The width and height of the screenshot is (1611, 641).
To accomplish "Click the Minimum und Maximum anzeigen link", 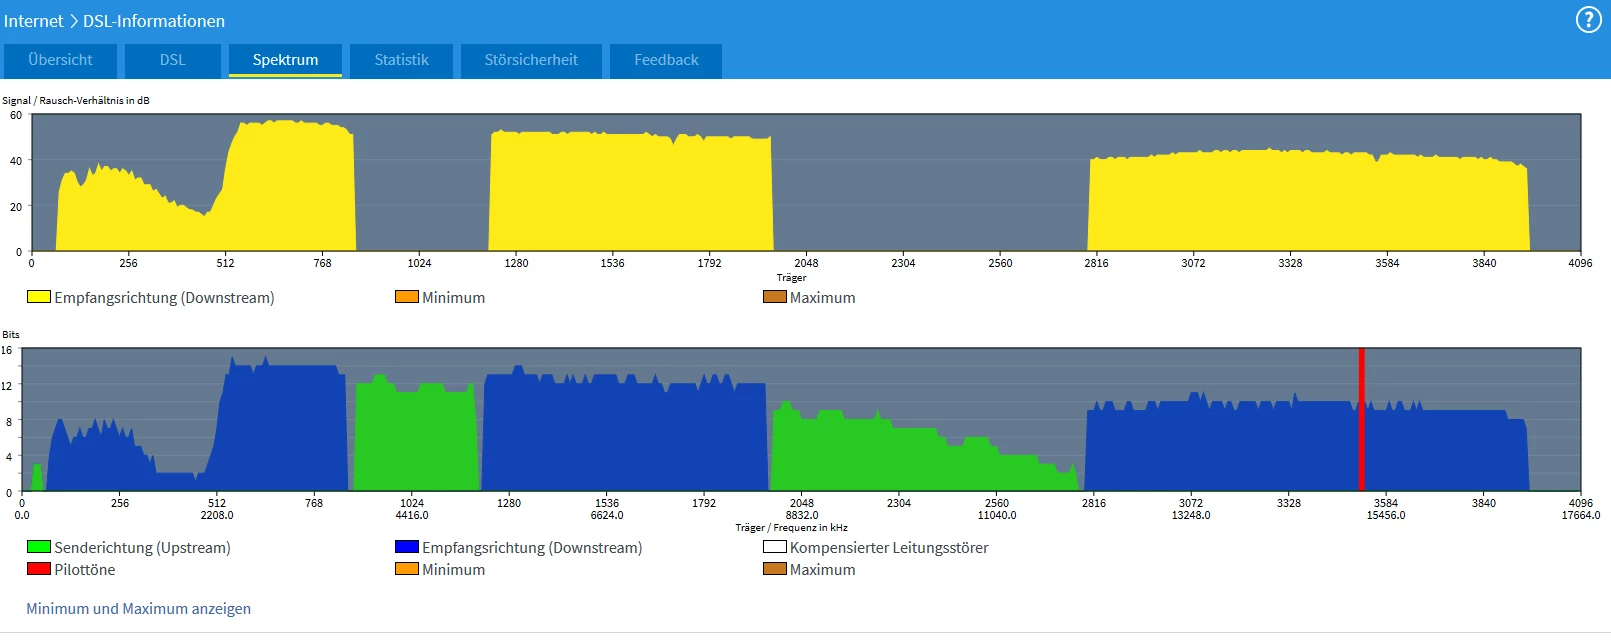I will pyautogui.click(x=138, y=608).
